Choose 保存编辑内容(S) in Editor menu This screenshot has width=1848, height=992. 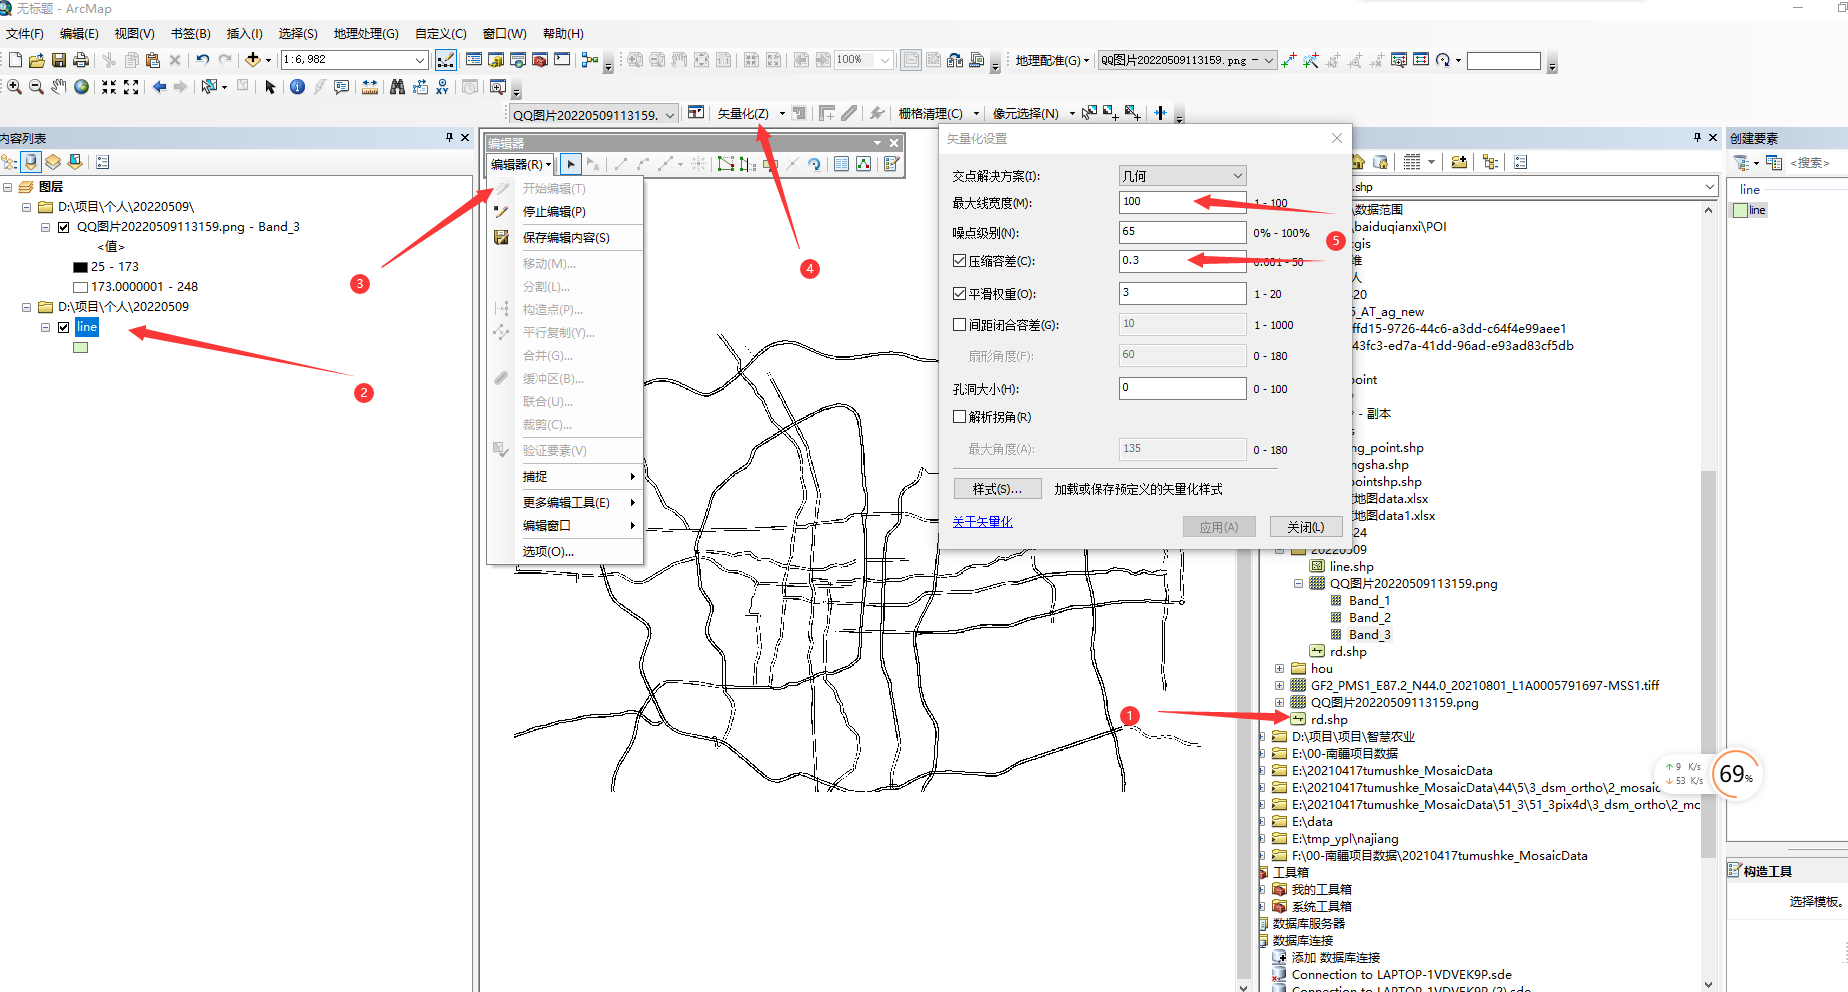(x=565, y=238)
